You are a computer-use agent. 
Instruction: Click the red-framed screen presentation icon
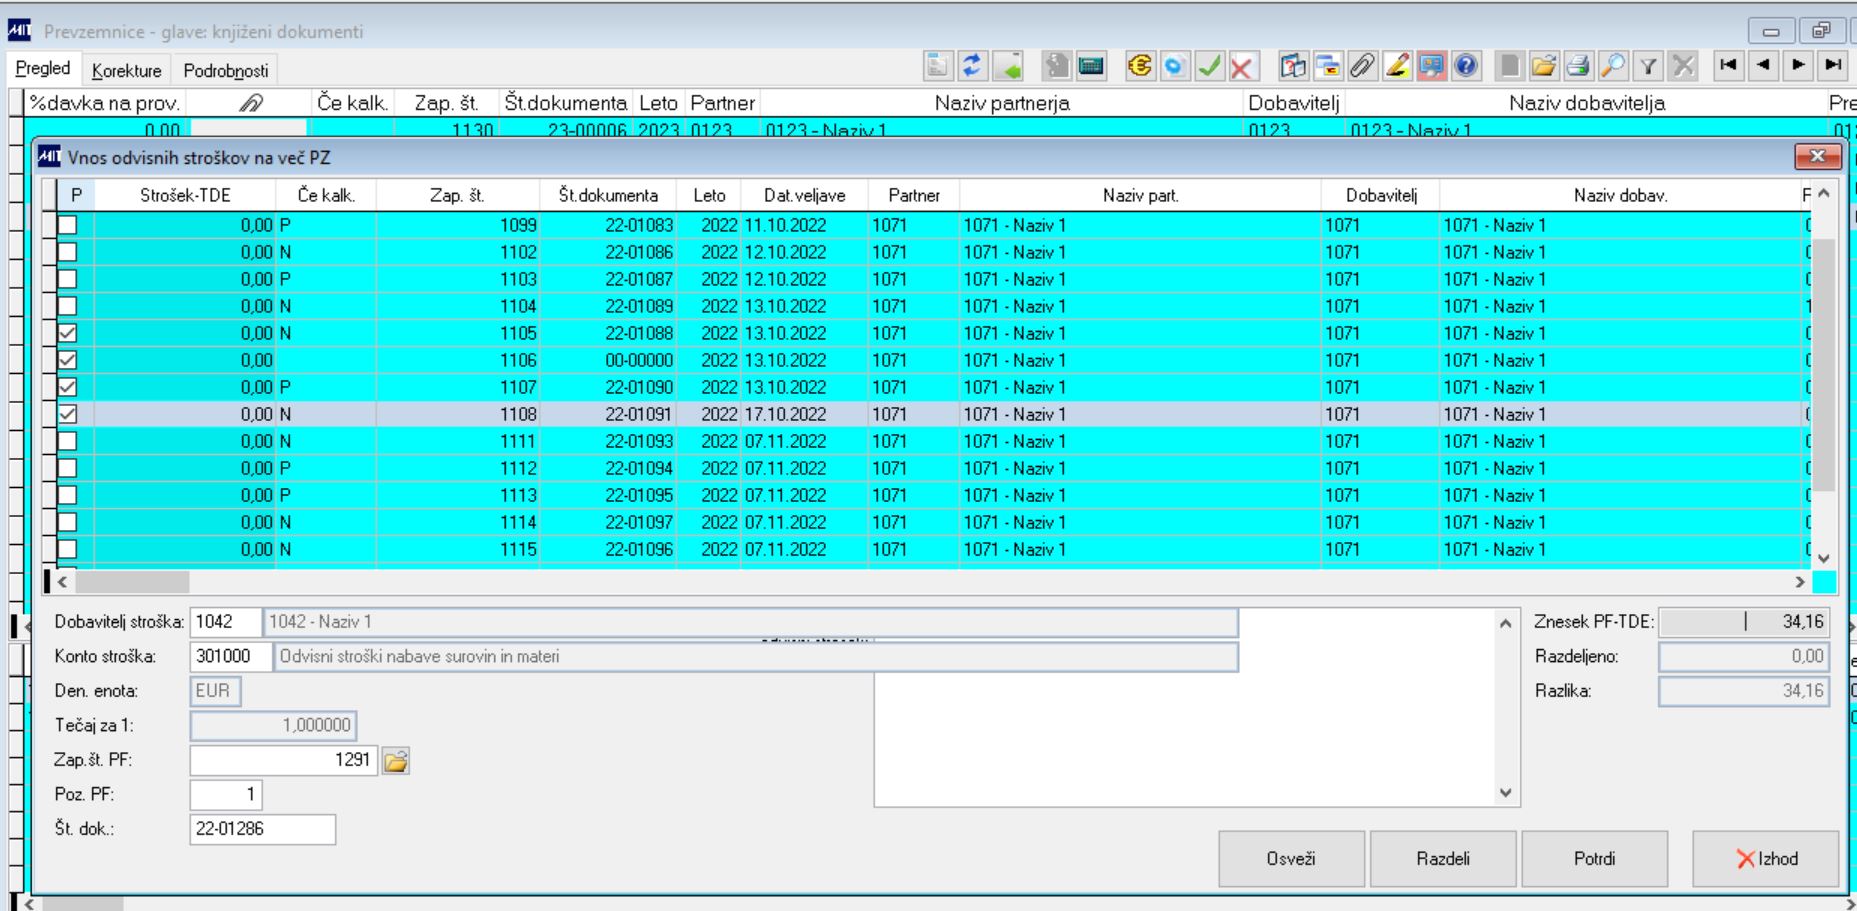tap(1431, 67)
